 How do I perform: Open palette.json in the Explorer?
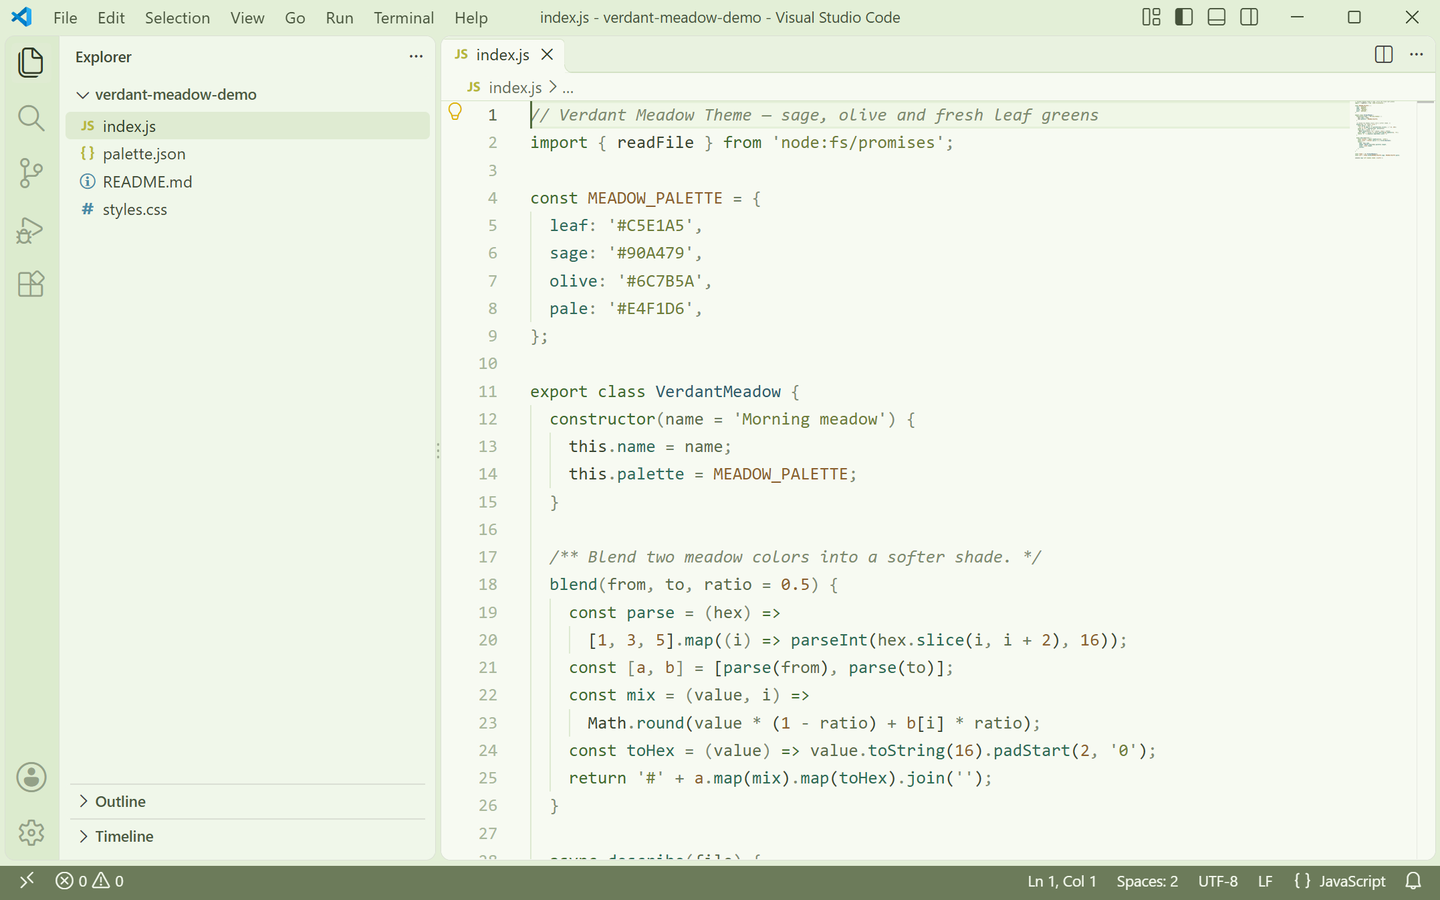point(248,154)
